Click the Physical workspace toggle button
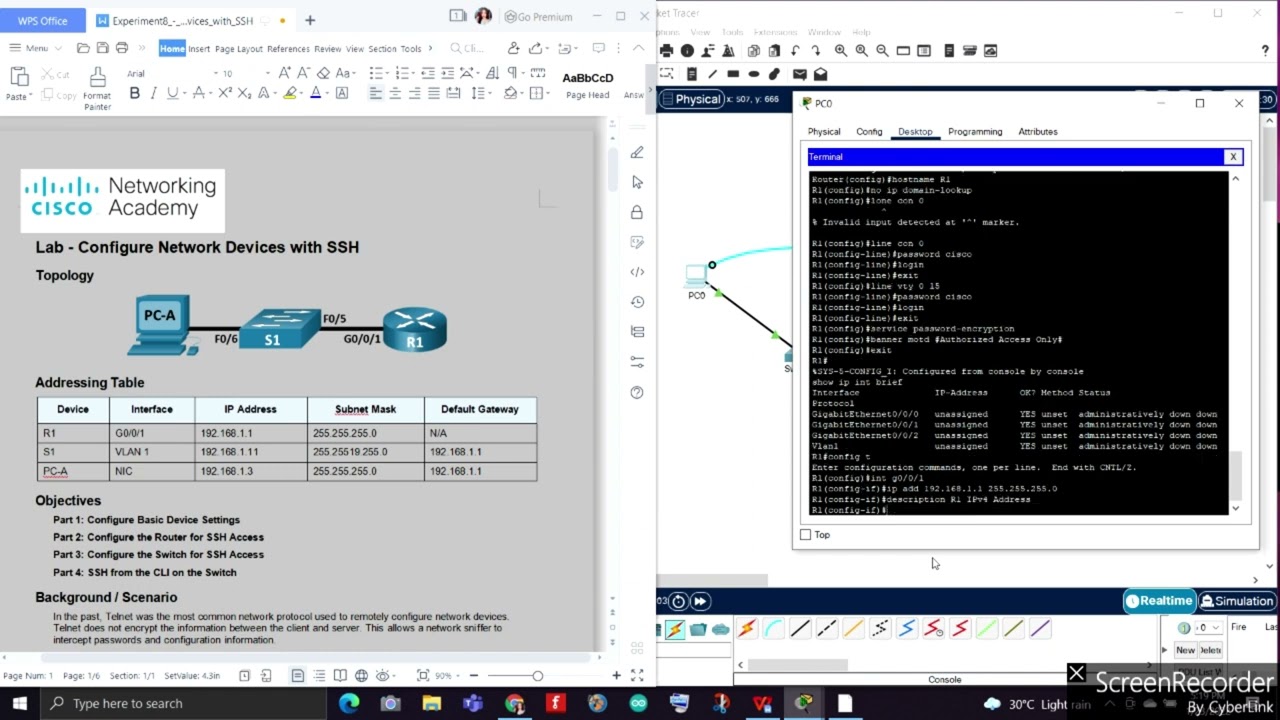1280x720 pixels. (x=690, y=99)
